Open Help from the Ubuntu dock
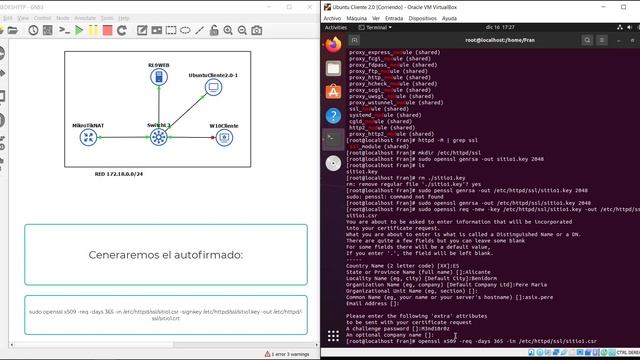The height and width of the screenshot is (360, 640). point(333,116)
